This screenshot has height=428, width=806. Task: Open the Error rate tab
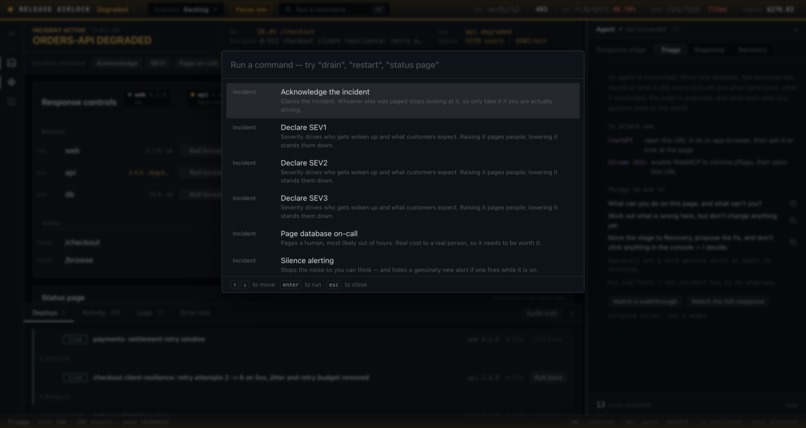point(195,312)
